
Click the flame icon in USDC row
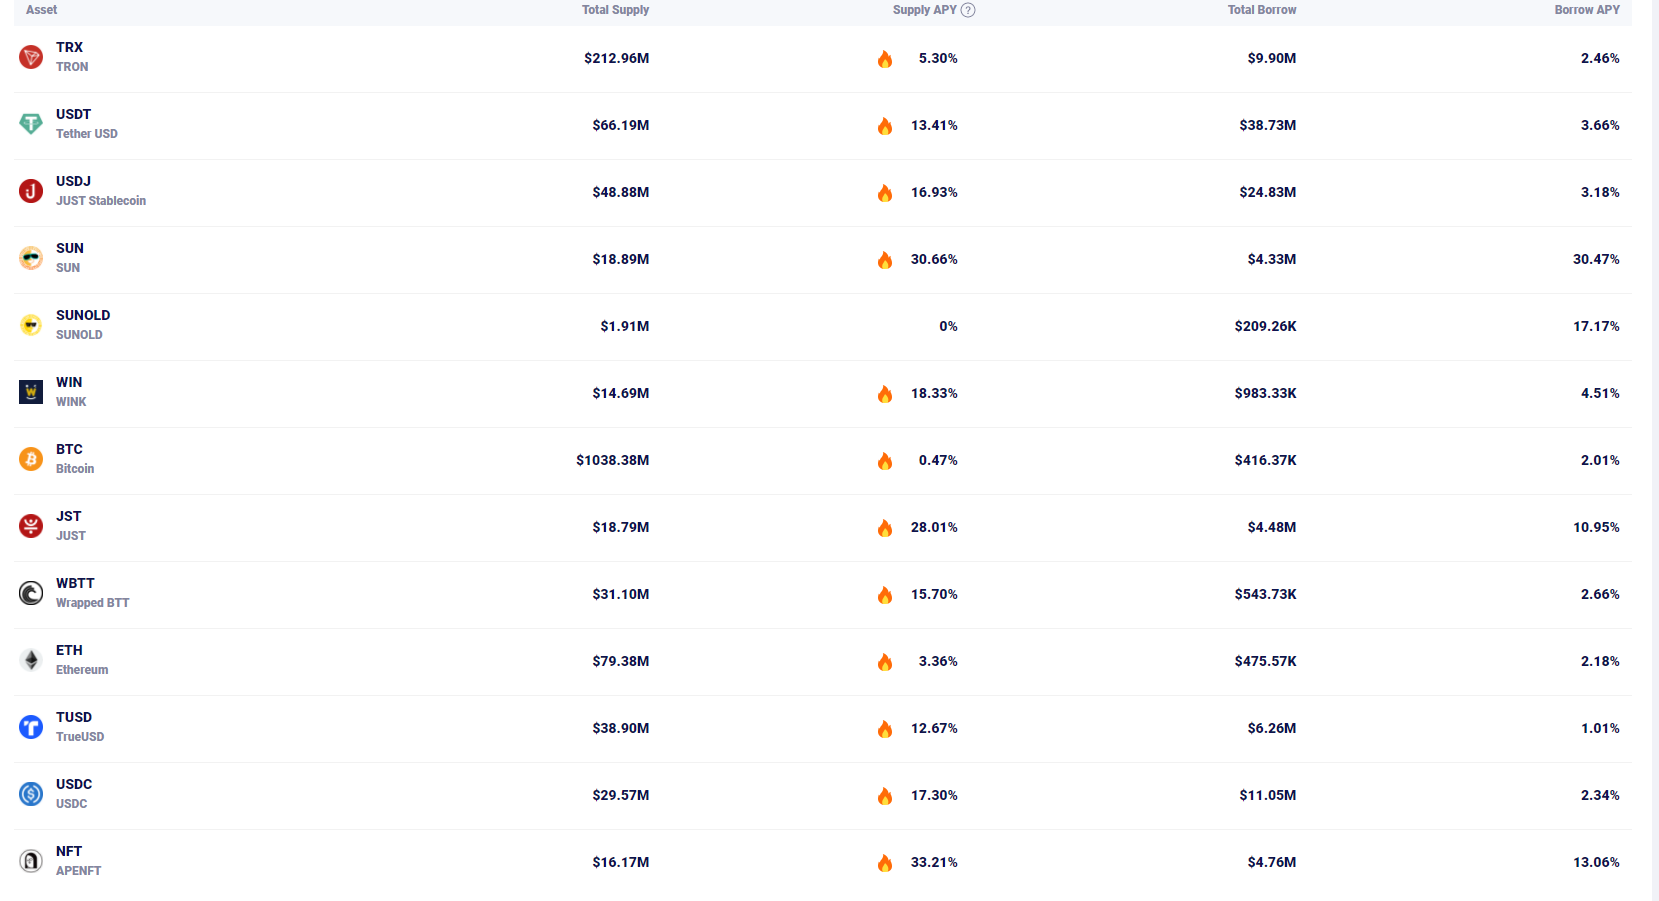[885, 796]
